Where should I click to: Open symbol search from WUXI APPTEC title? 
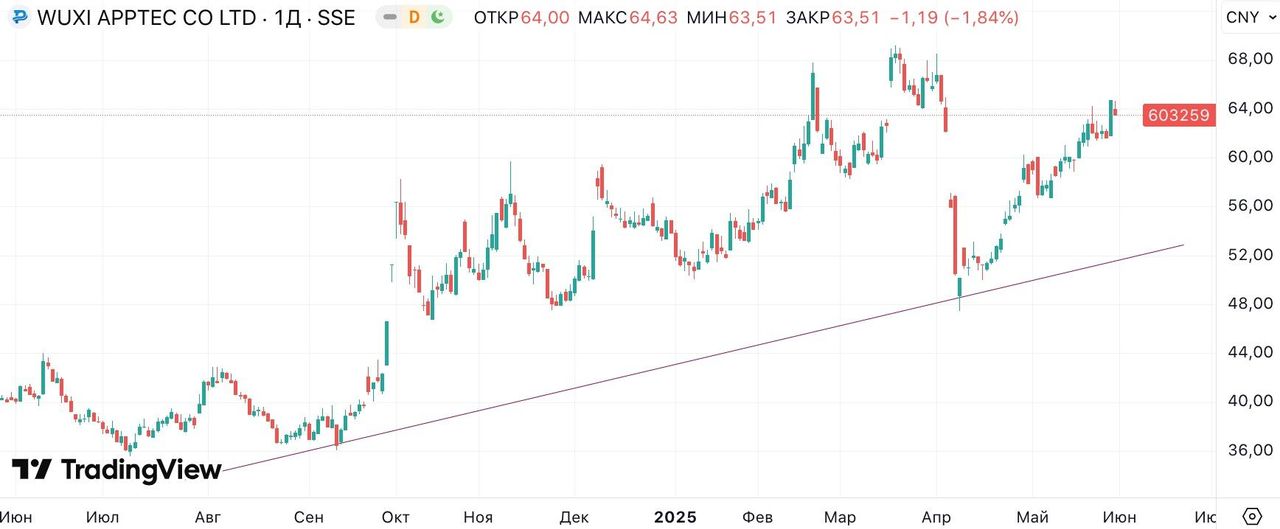195,17
